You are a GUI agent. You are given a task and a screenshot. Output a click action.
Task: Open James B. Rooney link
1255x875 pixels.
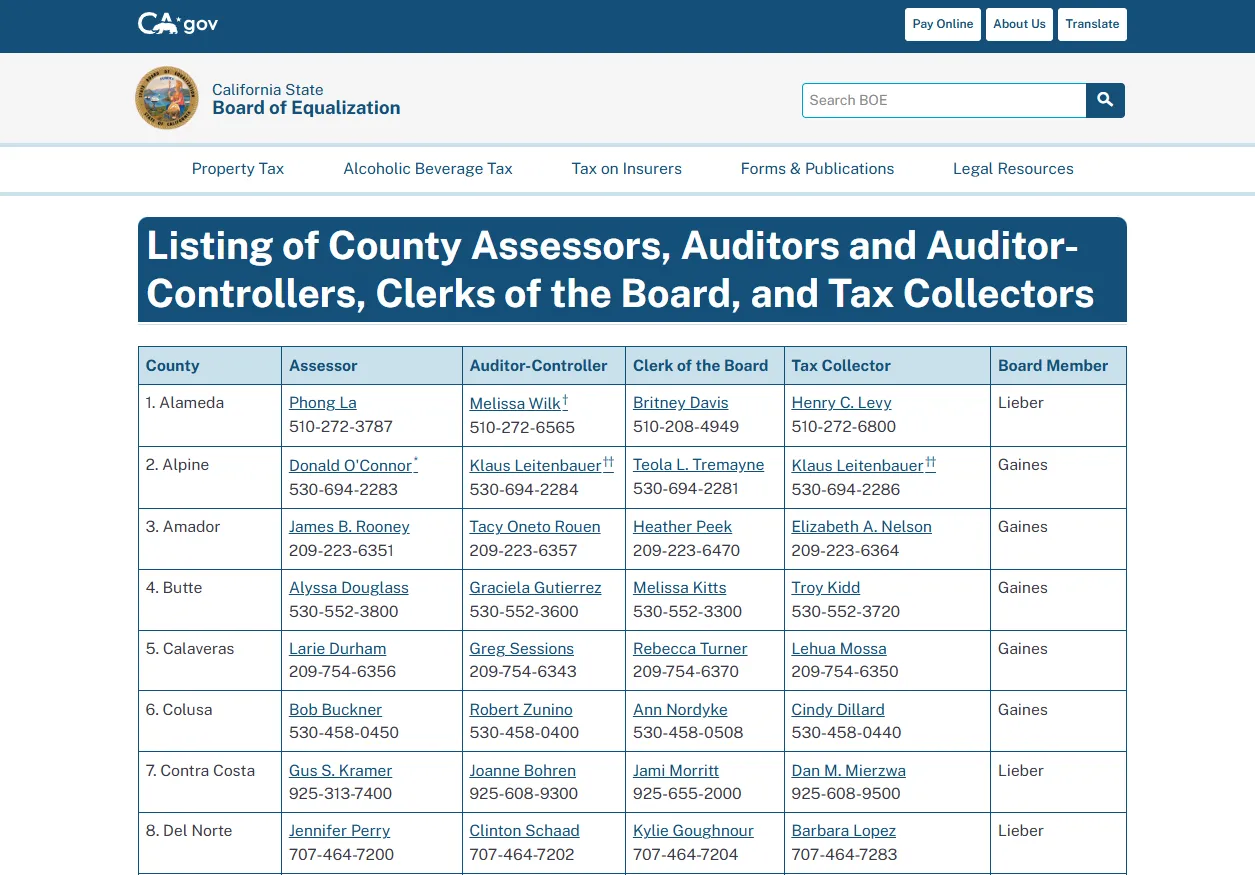[349, 527]
